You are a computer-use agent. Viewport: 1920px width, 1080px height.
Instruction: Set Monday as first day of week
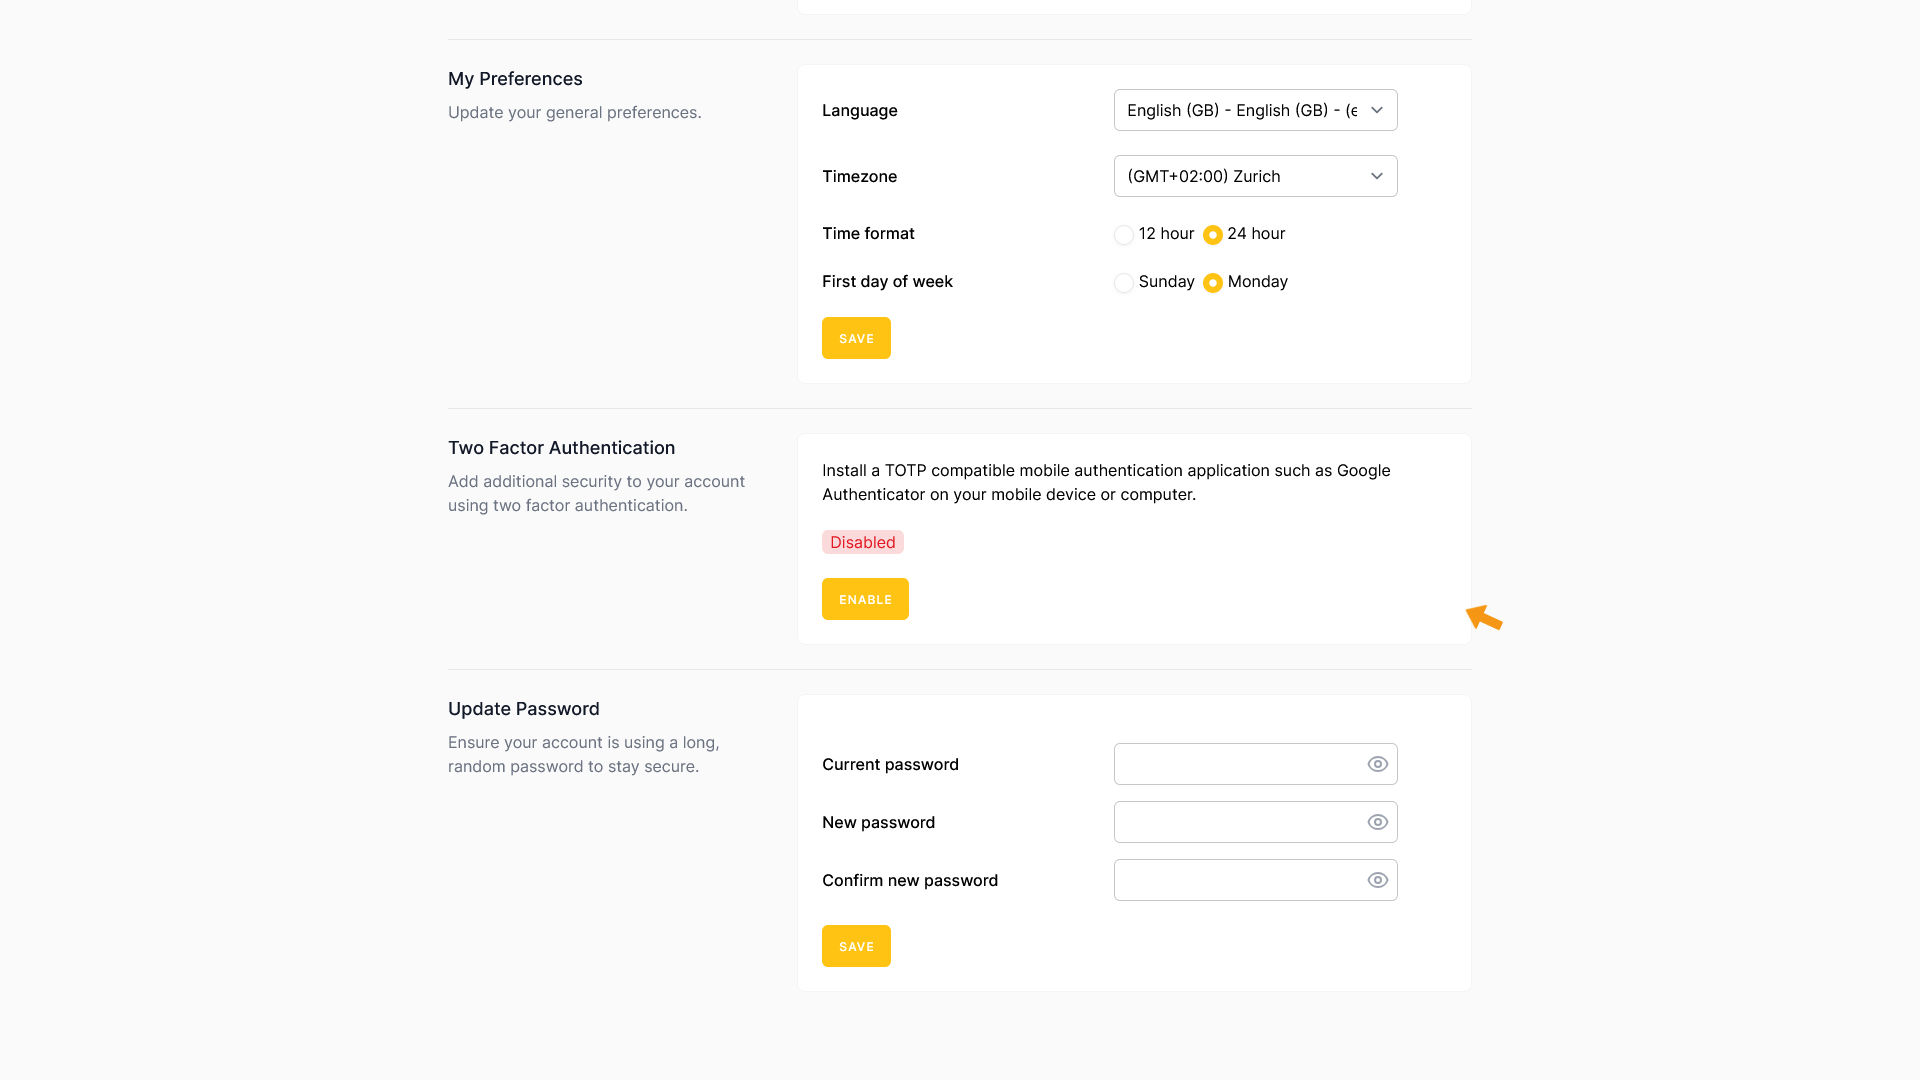tap(1212, 283)
